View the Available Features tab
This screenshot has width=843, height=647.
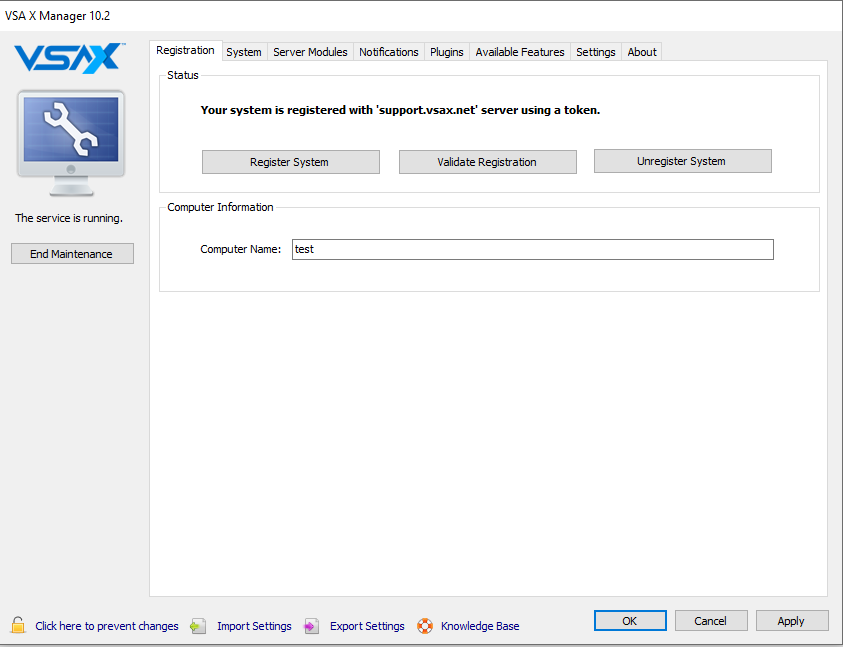(x=520, y=52)
